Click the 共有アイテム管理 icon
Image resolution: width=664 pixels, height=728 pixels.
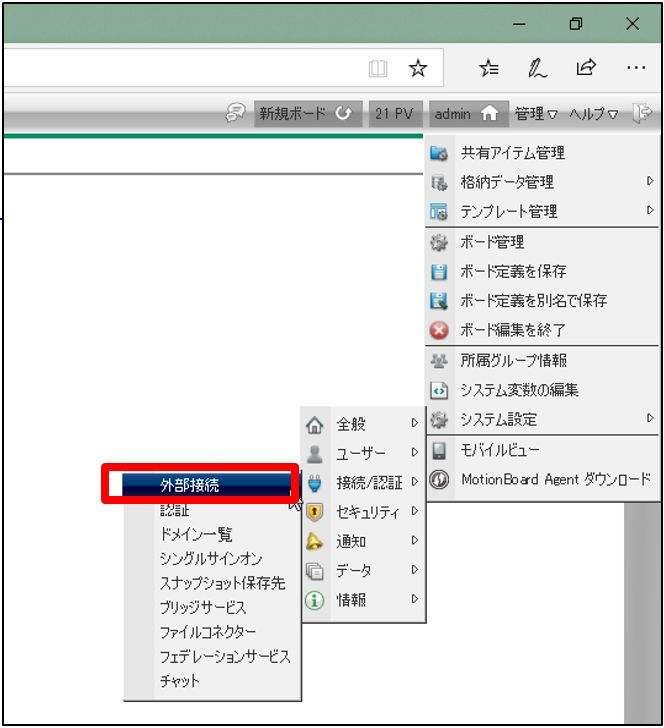click(439, 153)
